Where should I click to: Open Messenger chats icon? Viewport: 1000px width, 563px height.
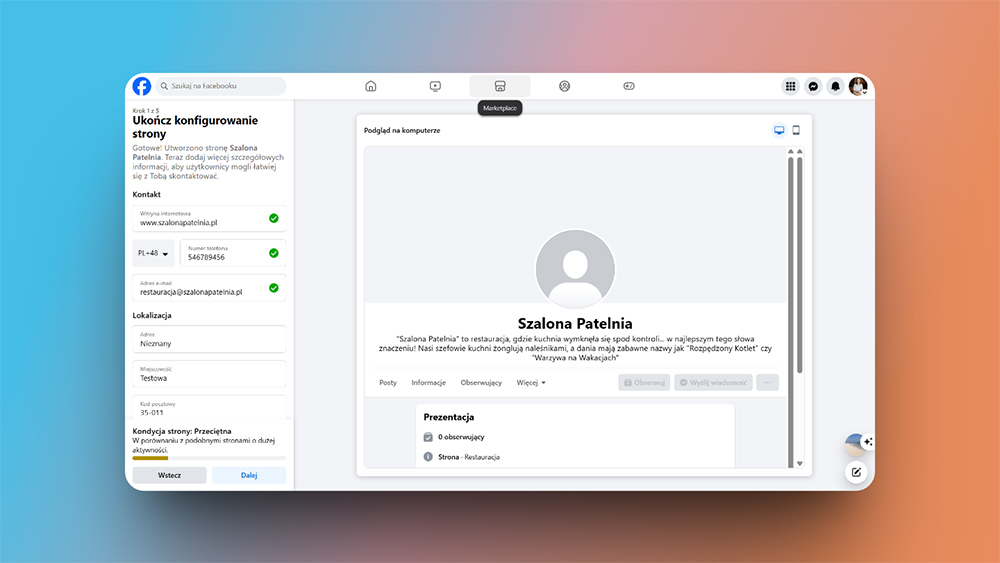pyautogui.click(x=814, y=86)
